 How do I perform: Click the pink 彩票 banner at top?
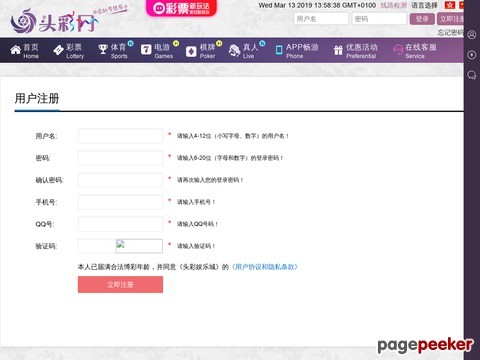181,8
